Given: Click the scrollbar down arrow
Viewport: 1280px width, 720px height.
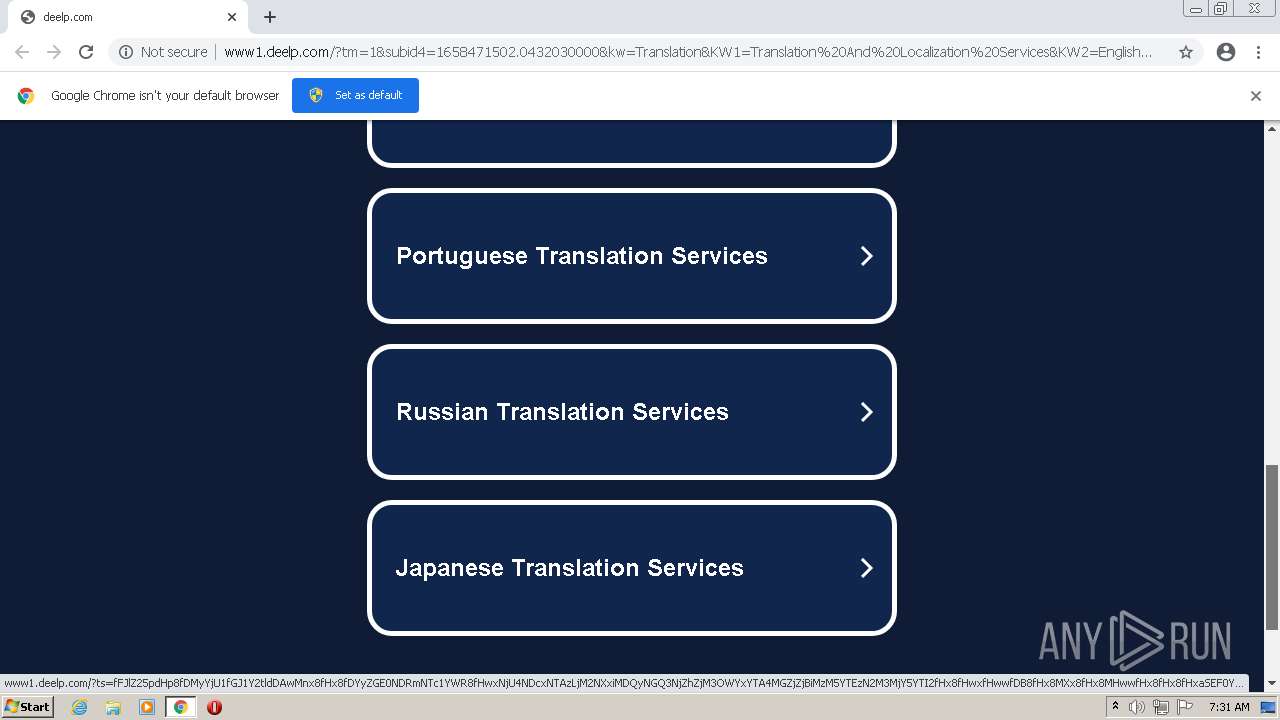Looking at the screenshot, I should (1272, 683).
